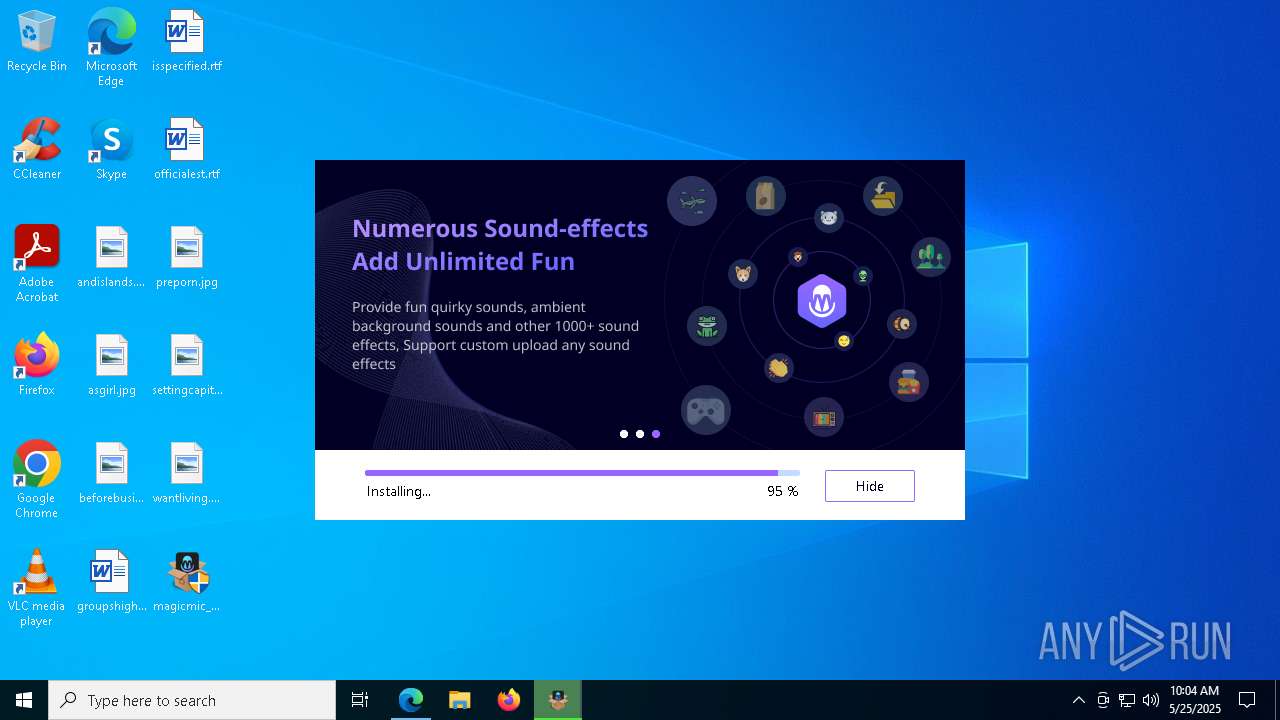Click the cat face sound-effect icon
Screen dimensions: 1280x720
(828, 217)
